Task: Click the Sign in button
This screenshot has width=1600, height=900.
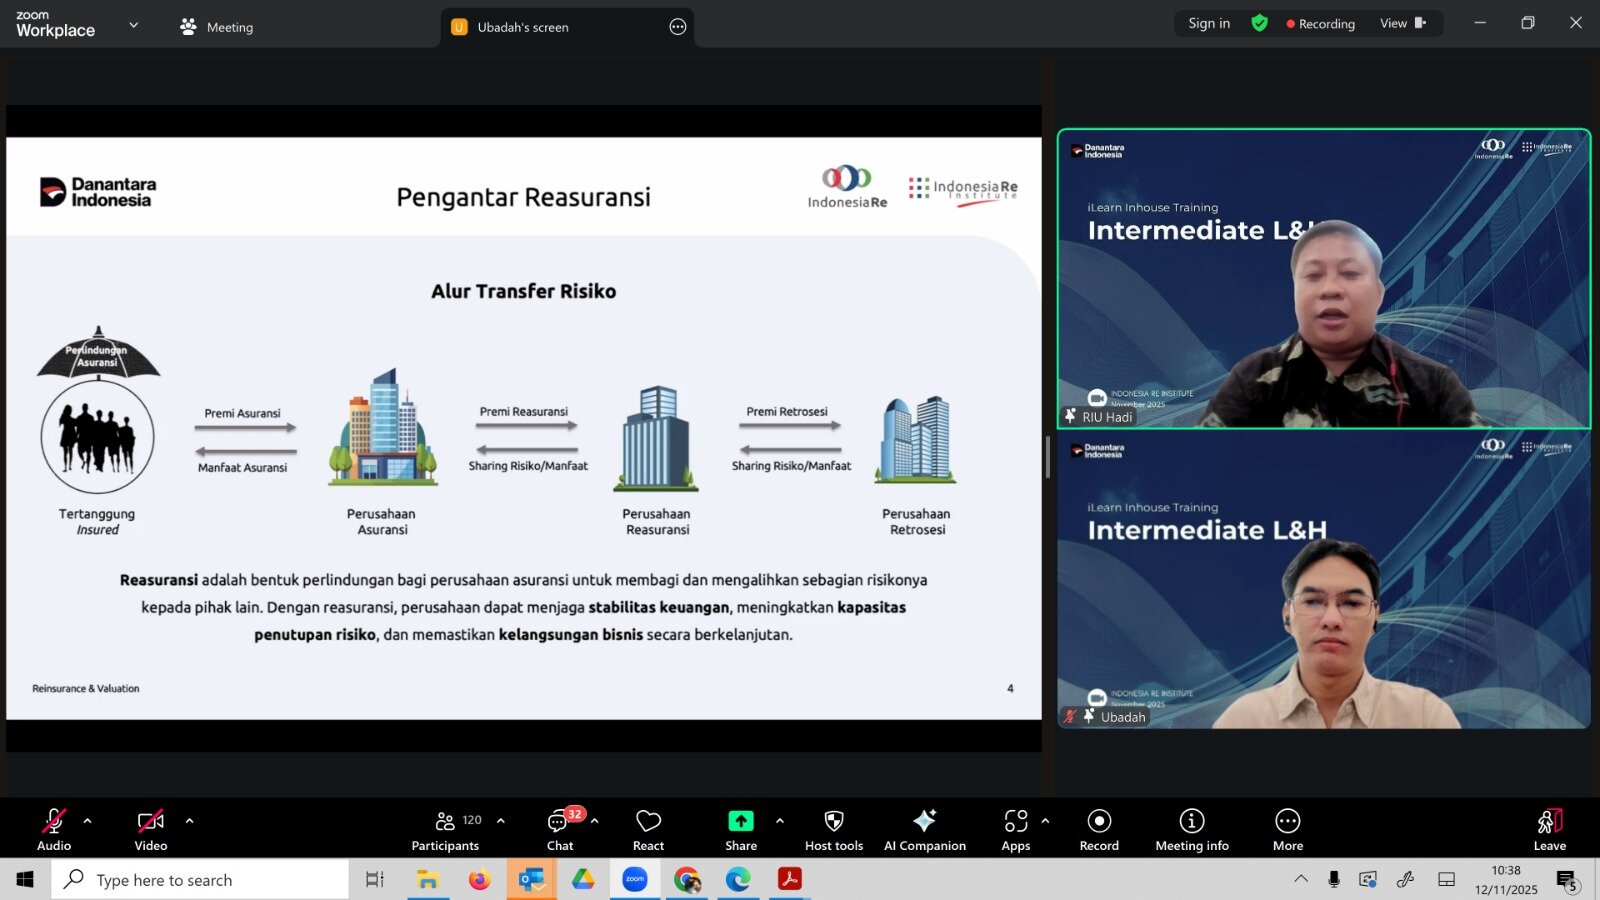Action: pos(1208,23)
